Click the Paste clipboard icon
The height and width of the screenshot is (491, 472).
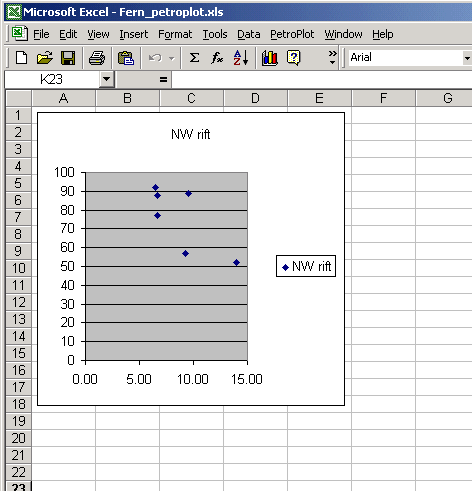[x=126, y=58]
